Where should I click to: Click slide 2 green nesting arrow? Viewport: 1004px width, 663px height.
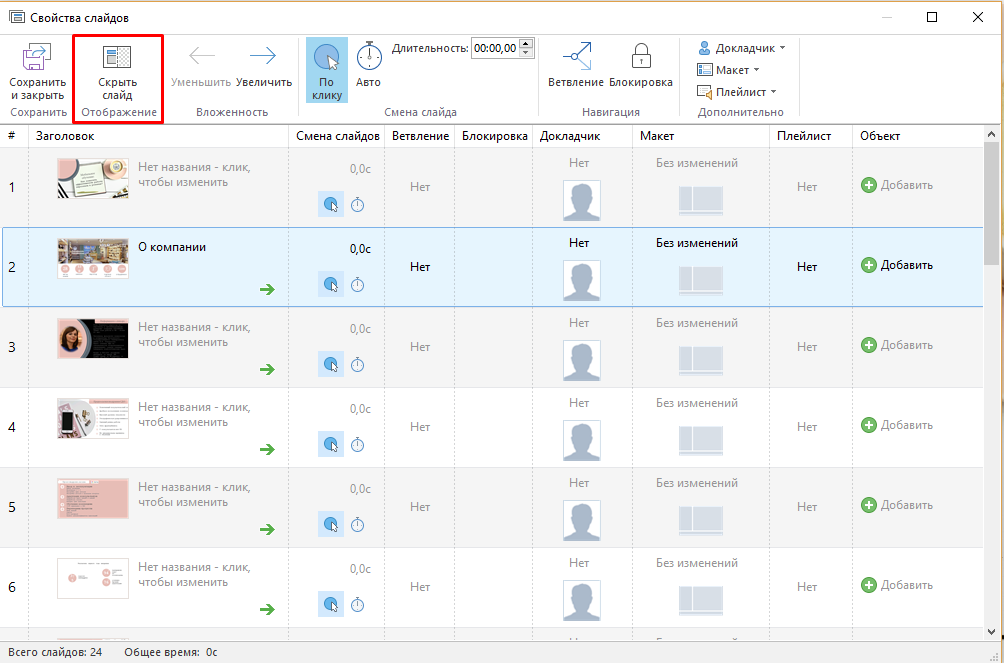point(267,290)
